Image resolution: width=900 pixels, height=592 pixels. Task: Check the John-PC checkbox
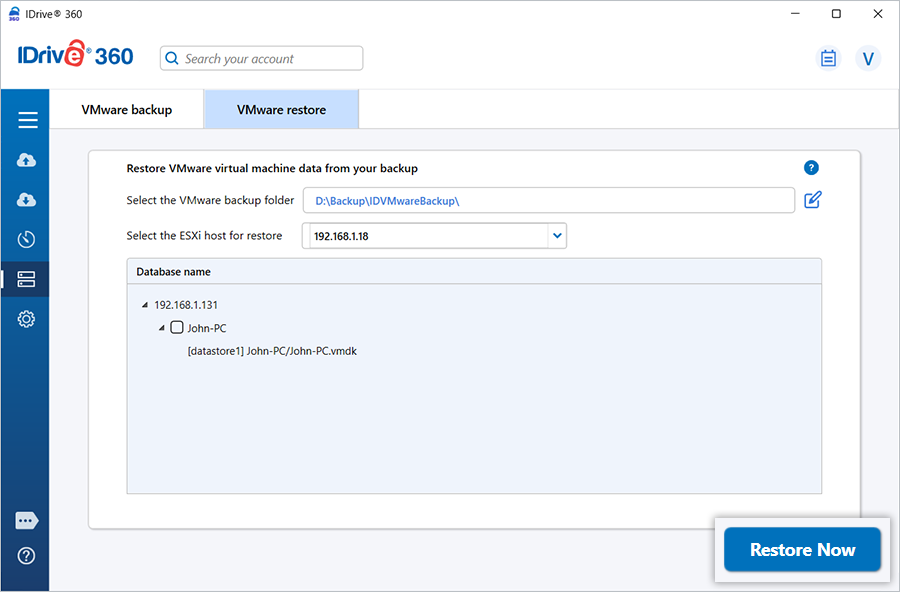[177, 327]
